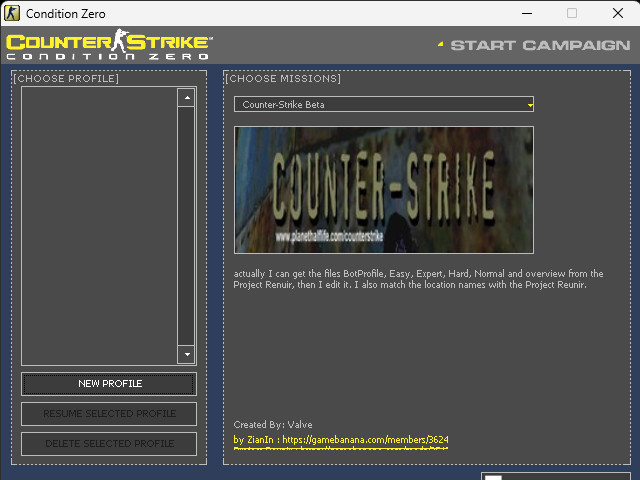This screenshot has height=480, width=640.
Task: Click Resume Selected Profile button
Action: (x=109, y=413)
